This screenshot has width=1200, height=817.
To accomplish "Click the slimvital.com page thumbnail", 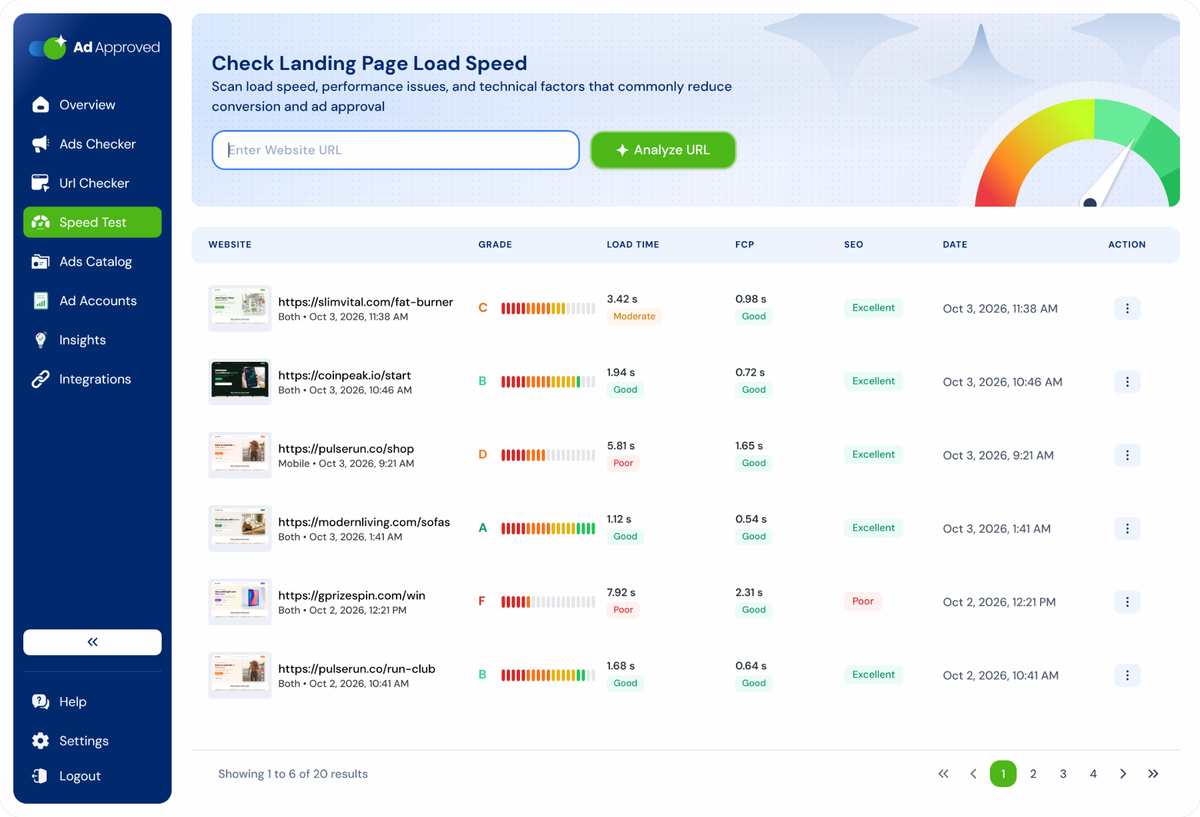I will coord(240,309).
